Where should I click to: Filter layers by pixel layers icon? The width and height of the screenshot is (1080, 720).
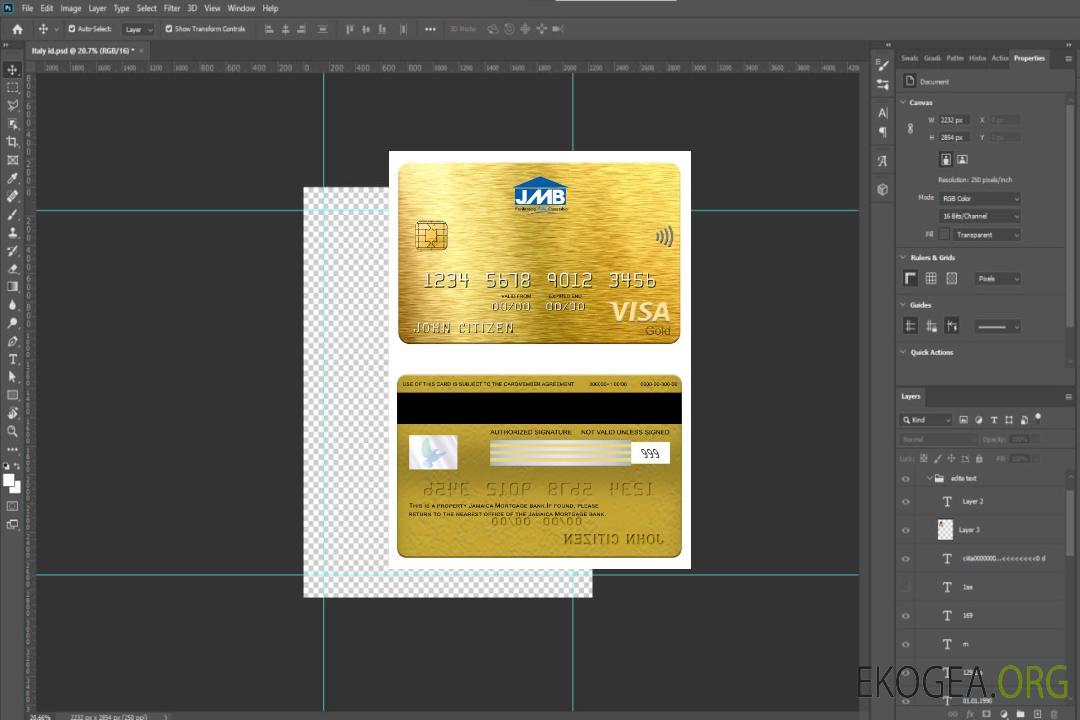pos(964,420)
